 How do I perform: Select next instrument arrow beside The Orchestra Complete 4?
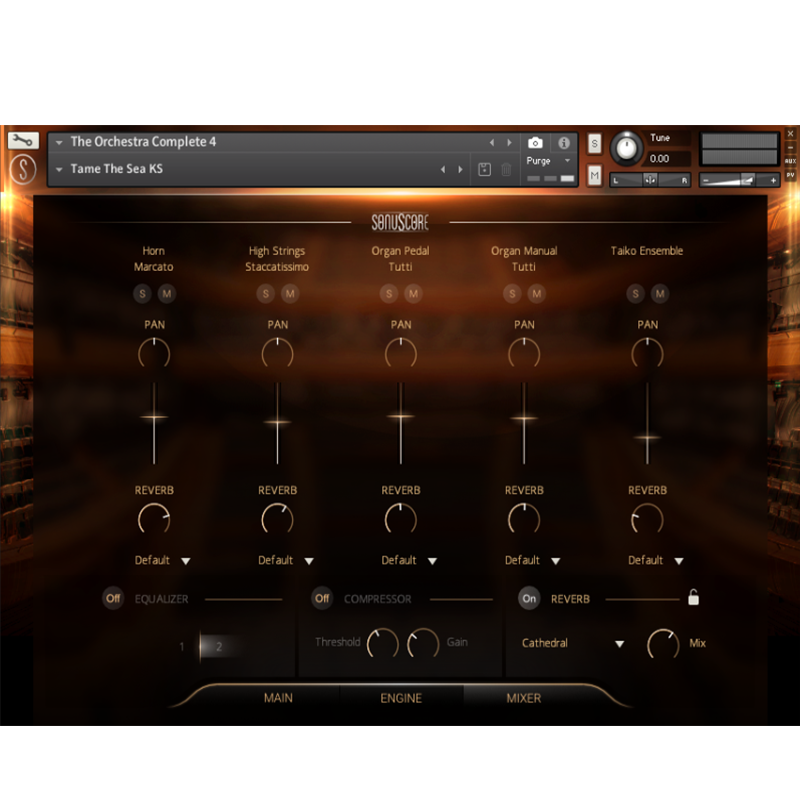[509, 143]
